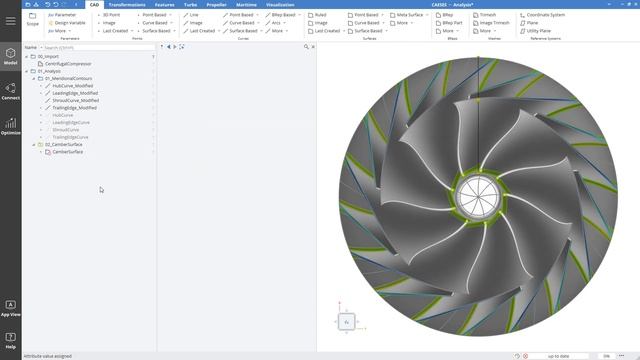640x360 pixels.
Task: Create a new Scope
Action: coord(33,19)
